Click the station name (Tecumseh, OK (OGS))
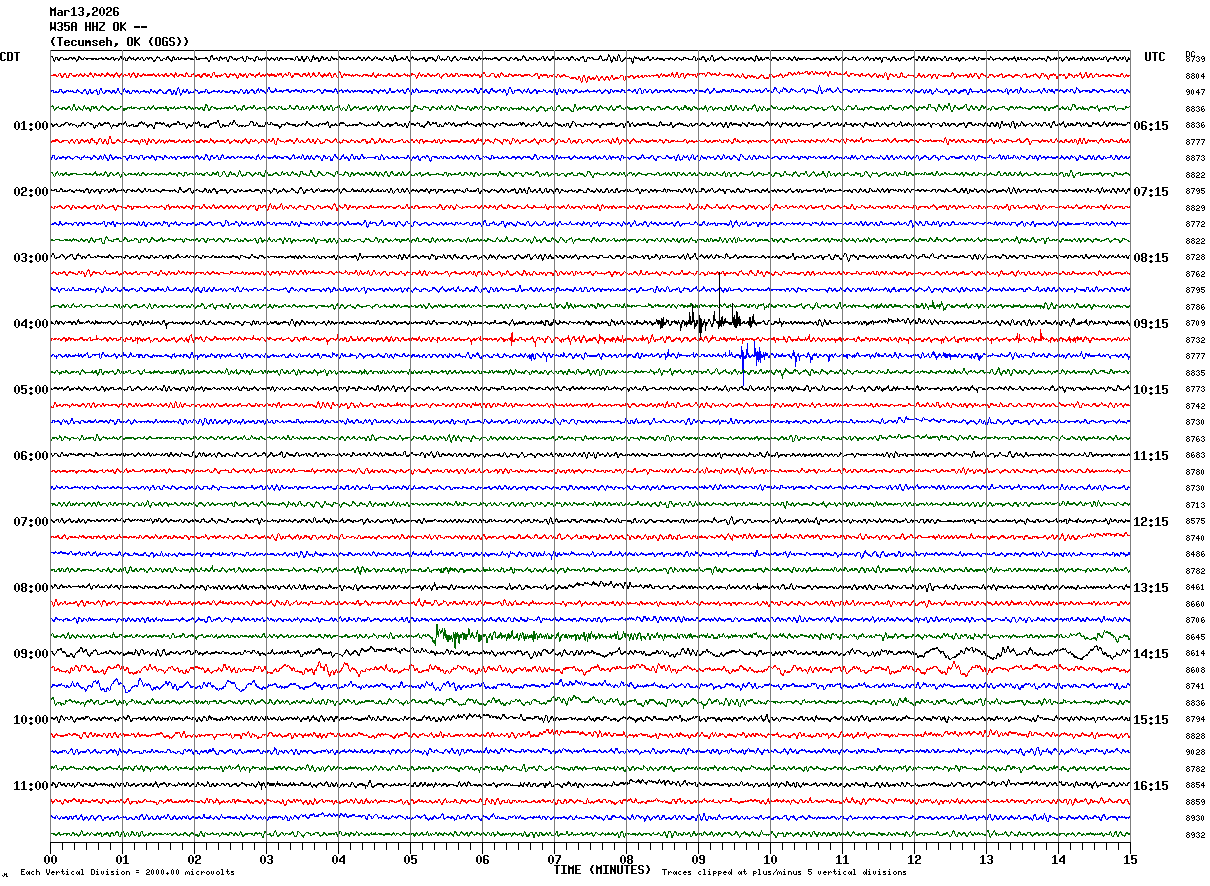The height and width of the screenshot is (886, 1210). [x=119, y=42]
